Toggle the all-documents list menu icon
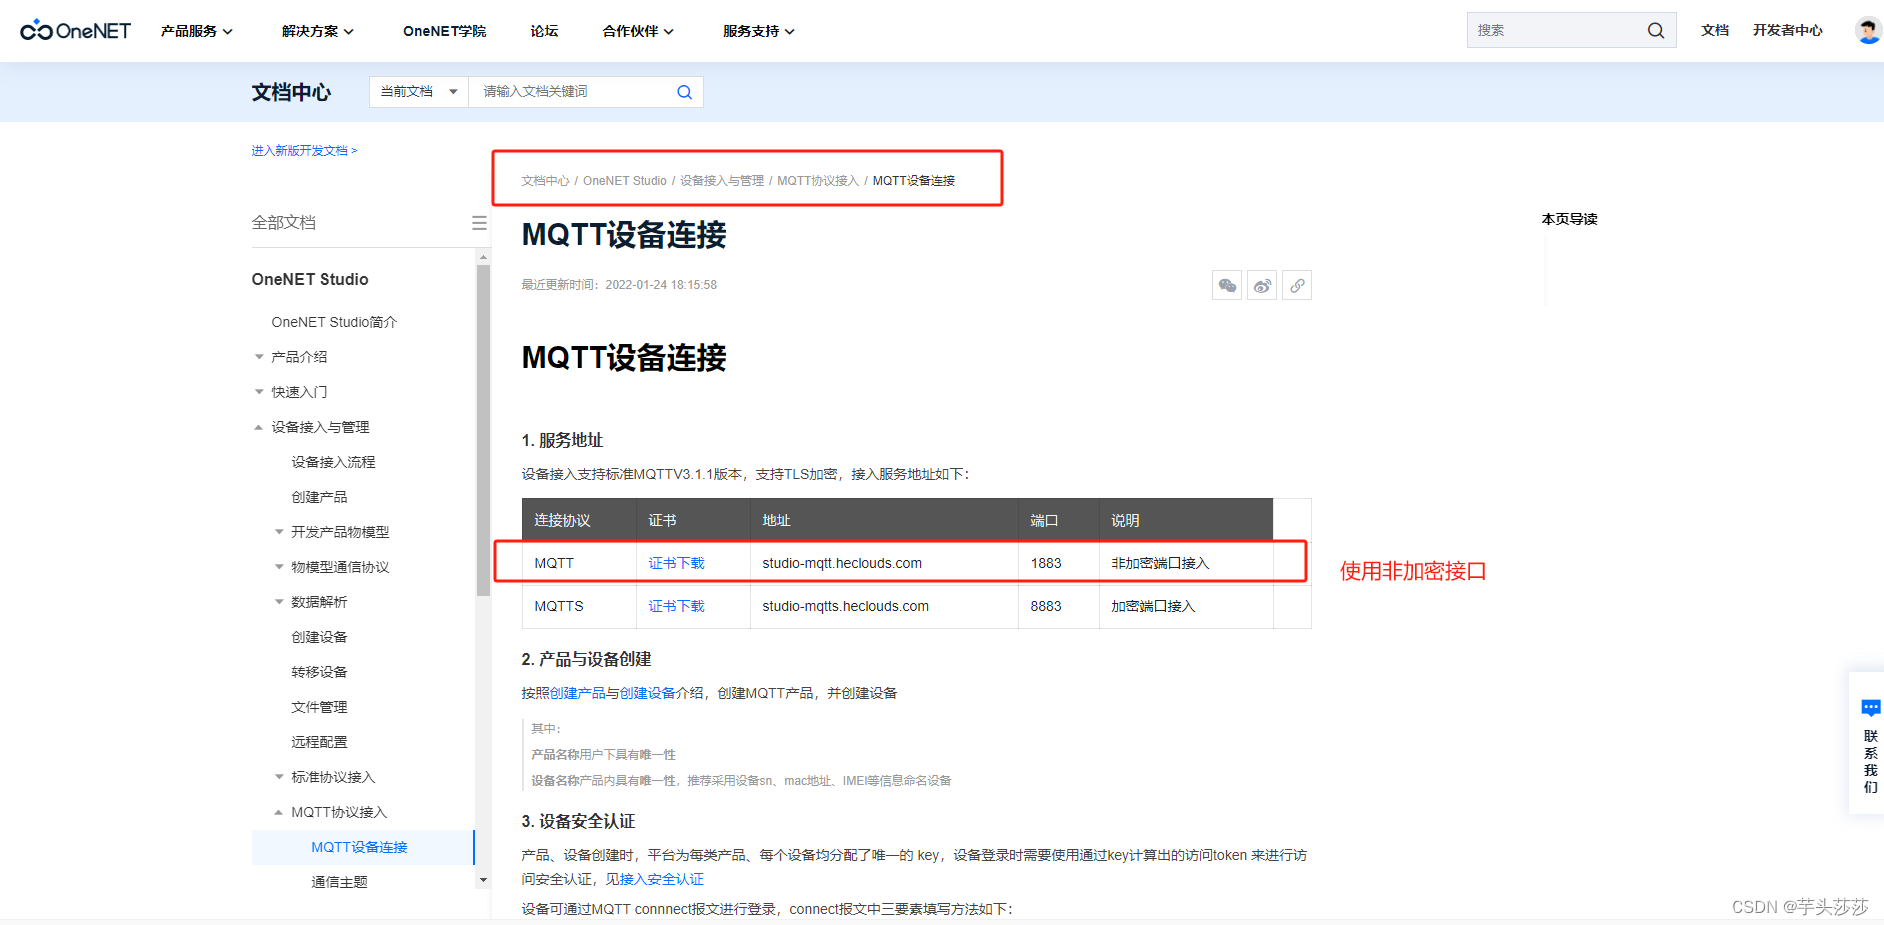Viewport: 1884px width, 925px height. (x=479, y=223)
